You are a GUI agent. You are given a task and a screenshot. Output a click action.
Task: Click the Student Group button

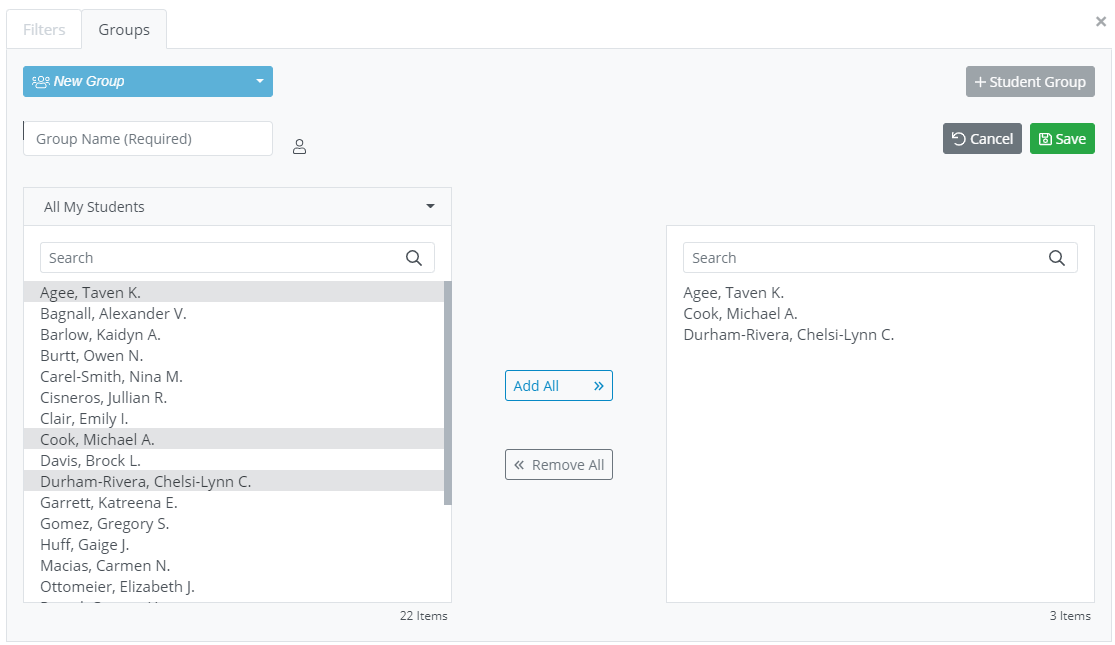tap(1030, 82)
